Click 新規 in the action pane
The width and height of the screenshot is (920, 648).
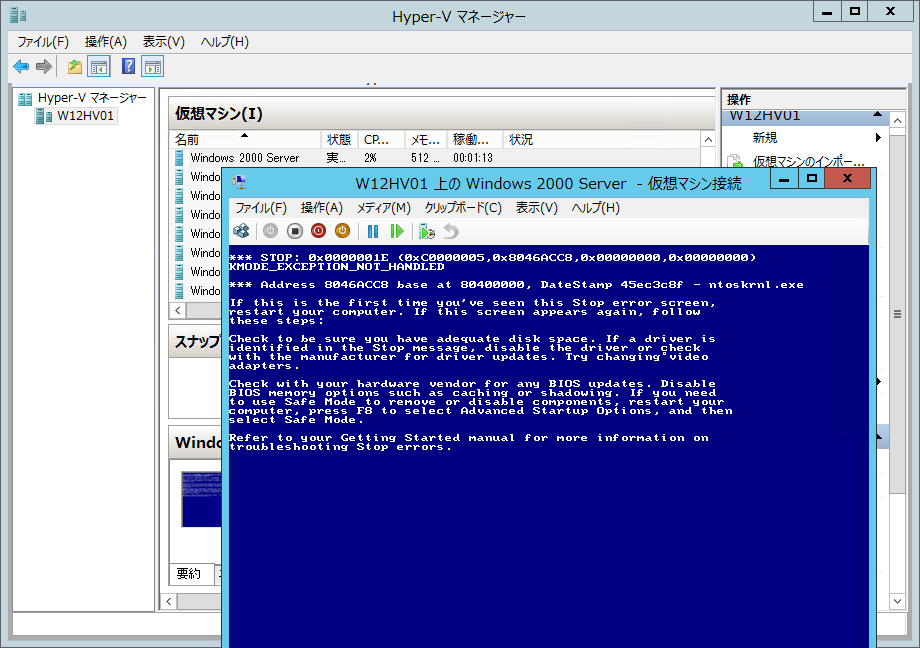pyautogui.click(x=765, y=137)
